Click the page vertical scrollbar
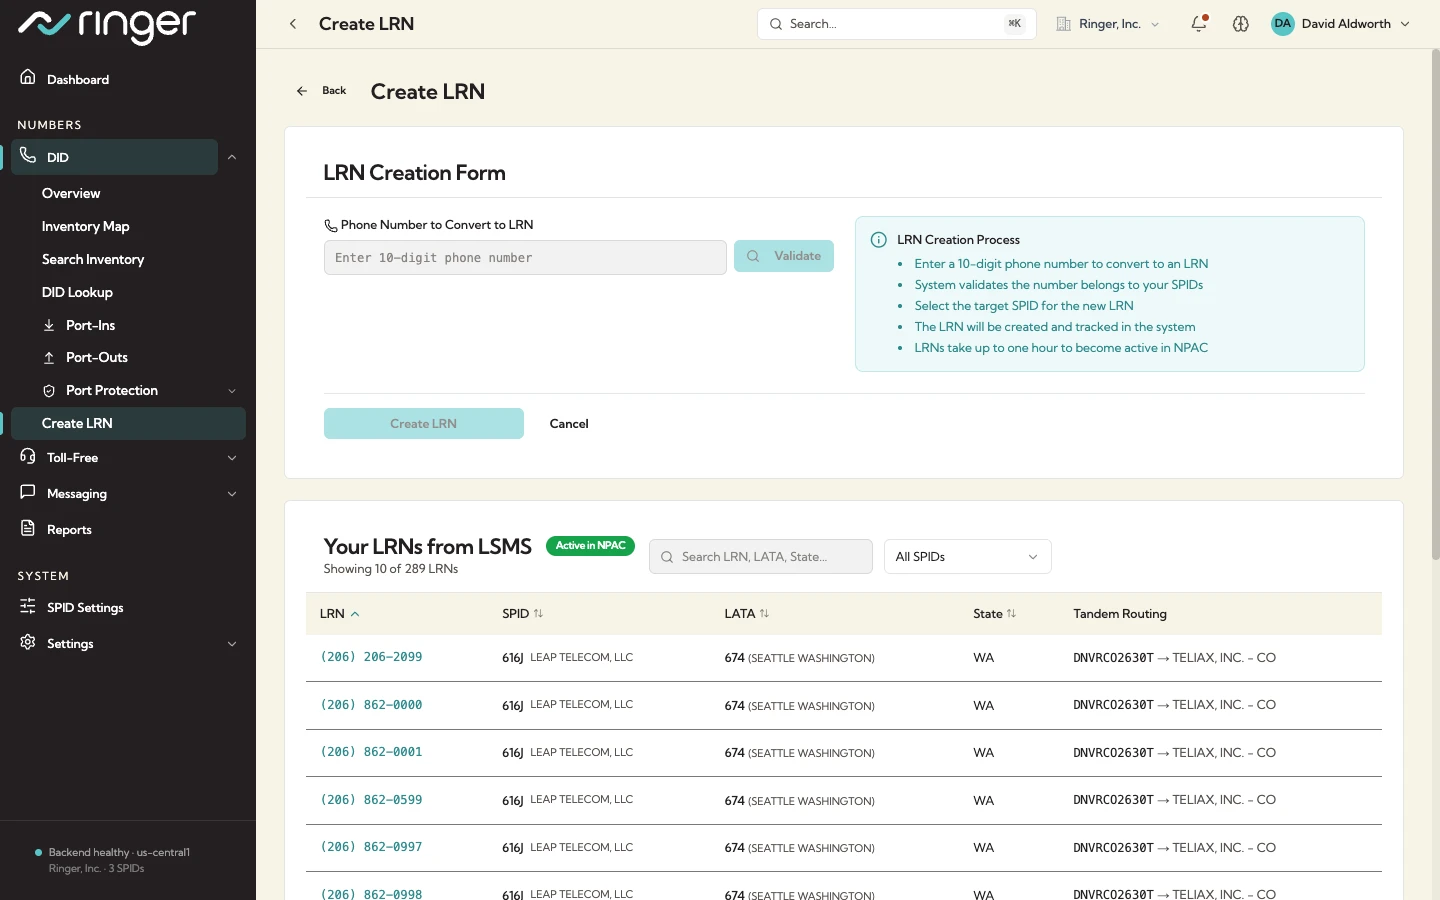Viewport: 1440px width, 900px height. point(1435,305)
